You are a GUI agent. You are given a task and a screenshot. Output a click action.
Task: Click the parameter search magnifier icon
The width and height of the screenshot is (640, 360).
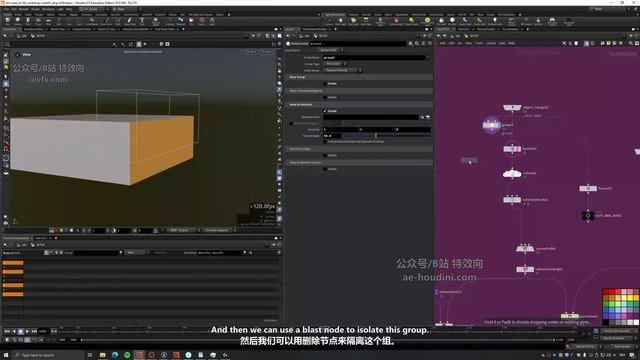tap(417, 43)
